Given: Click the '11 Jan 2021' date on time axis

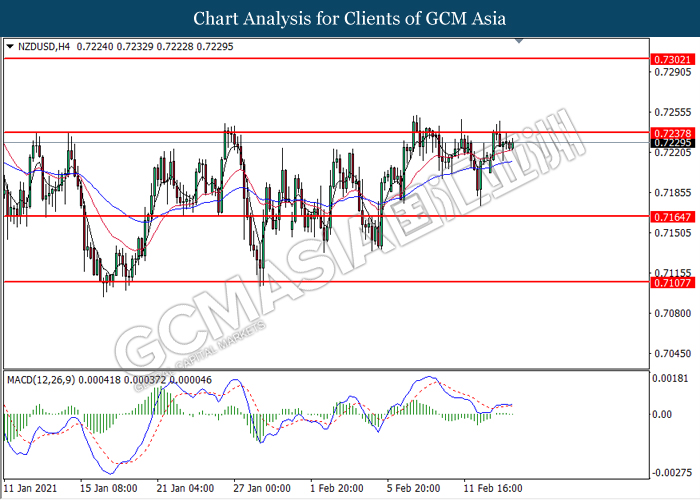Looking at the screenshot, I should (32, 488).
